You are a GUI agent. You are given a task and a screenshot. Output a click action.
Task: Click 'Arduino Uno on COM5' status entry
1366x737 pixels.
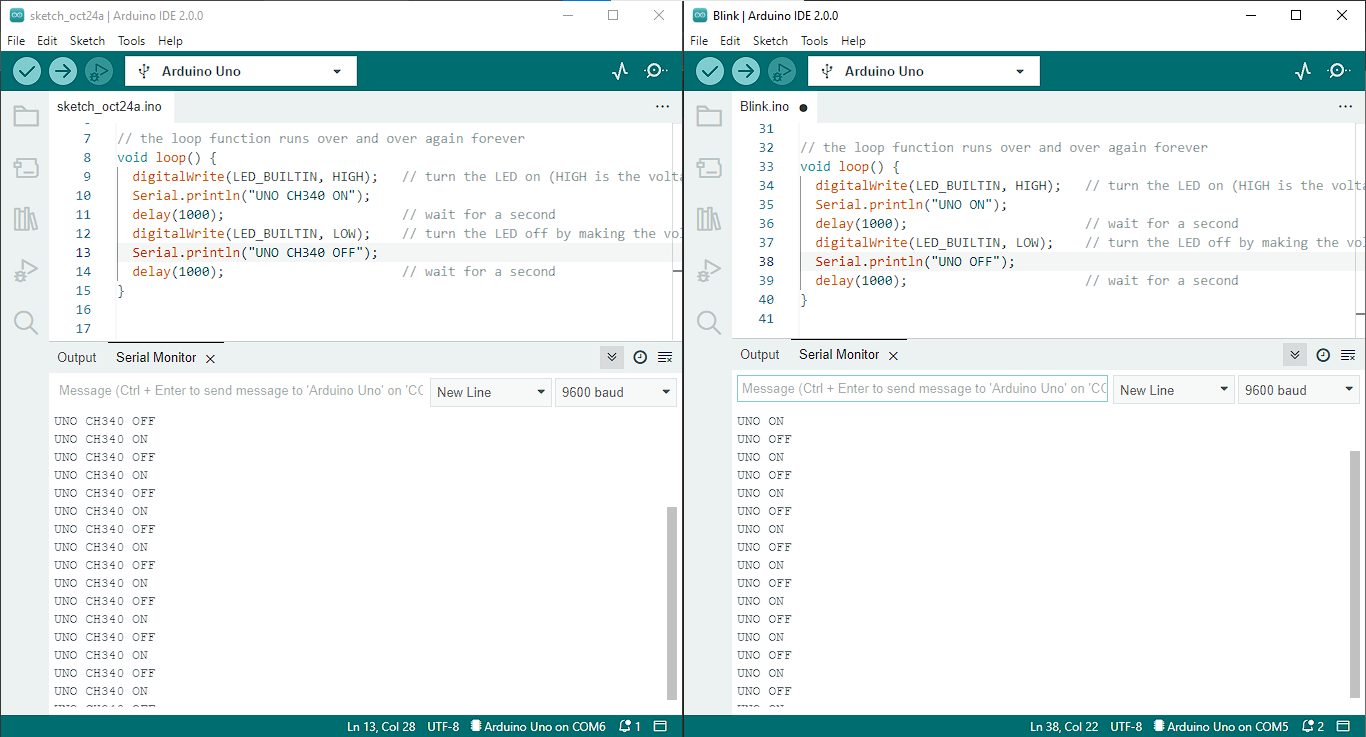[1221, 727]
